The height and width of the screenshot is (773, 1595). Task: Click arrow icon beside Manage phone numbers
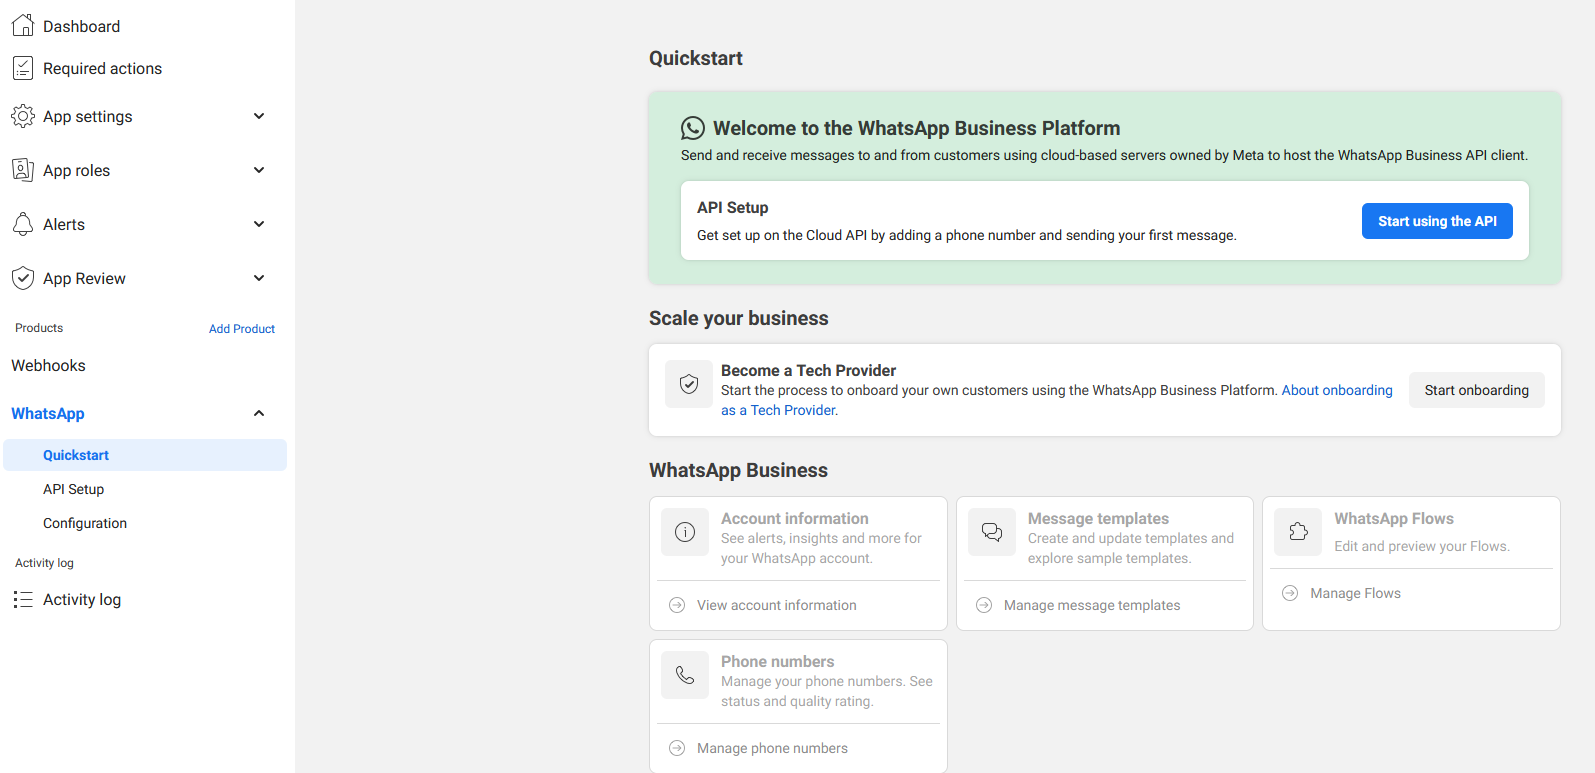[677, 748]
